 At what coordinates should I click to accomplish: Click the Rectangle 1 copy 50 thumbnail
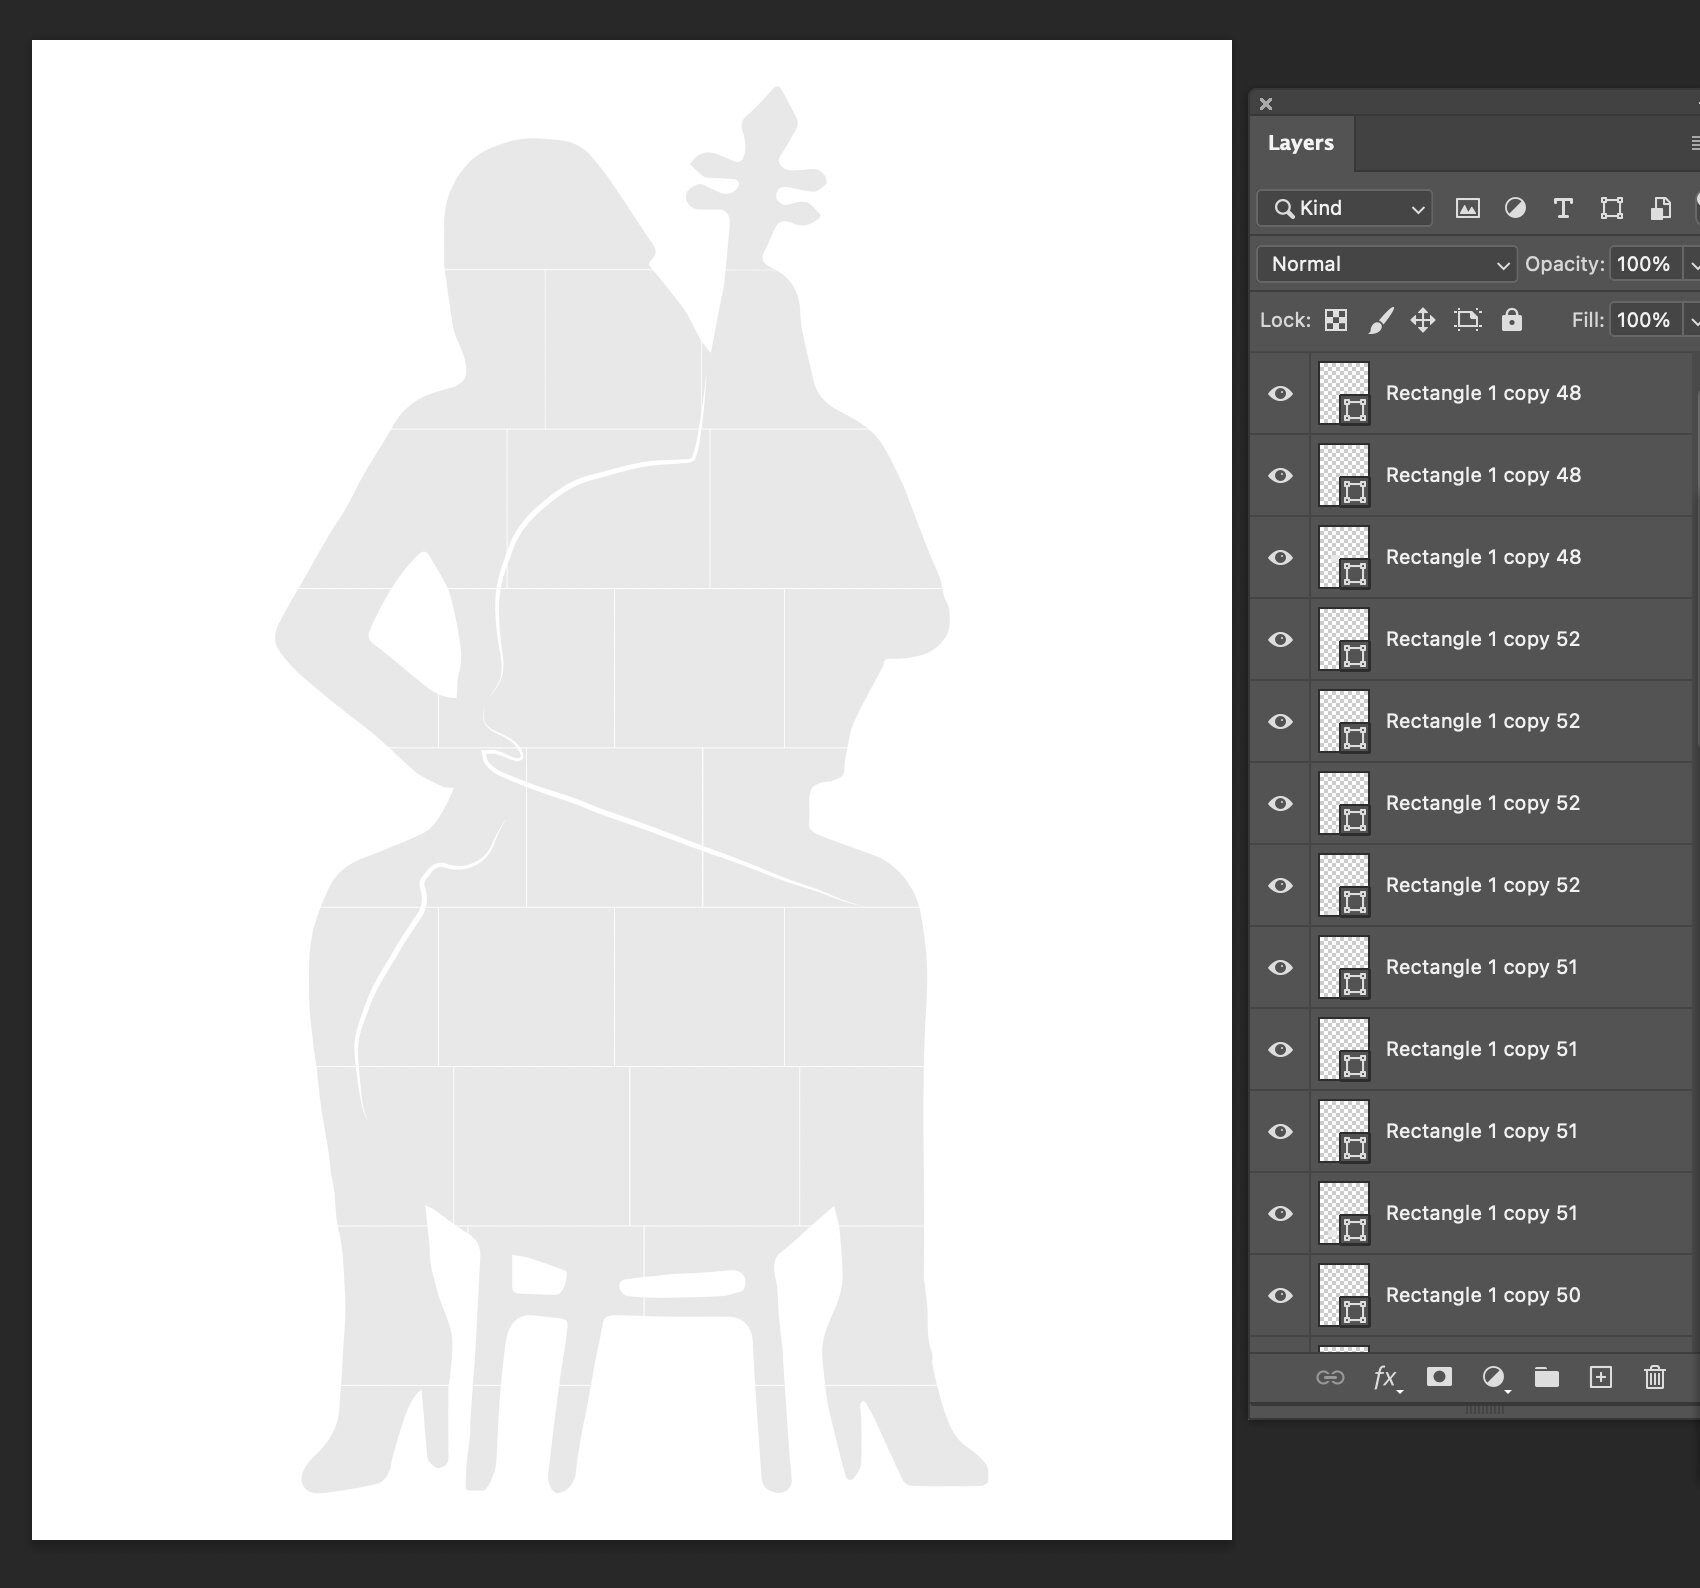(1344, 1295)
